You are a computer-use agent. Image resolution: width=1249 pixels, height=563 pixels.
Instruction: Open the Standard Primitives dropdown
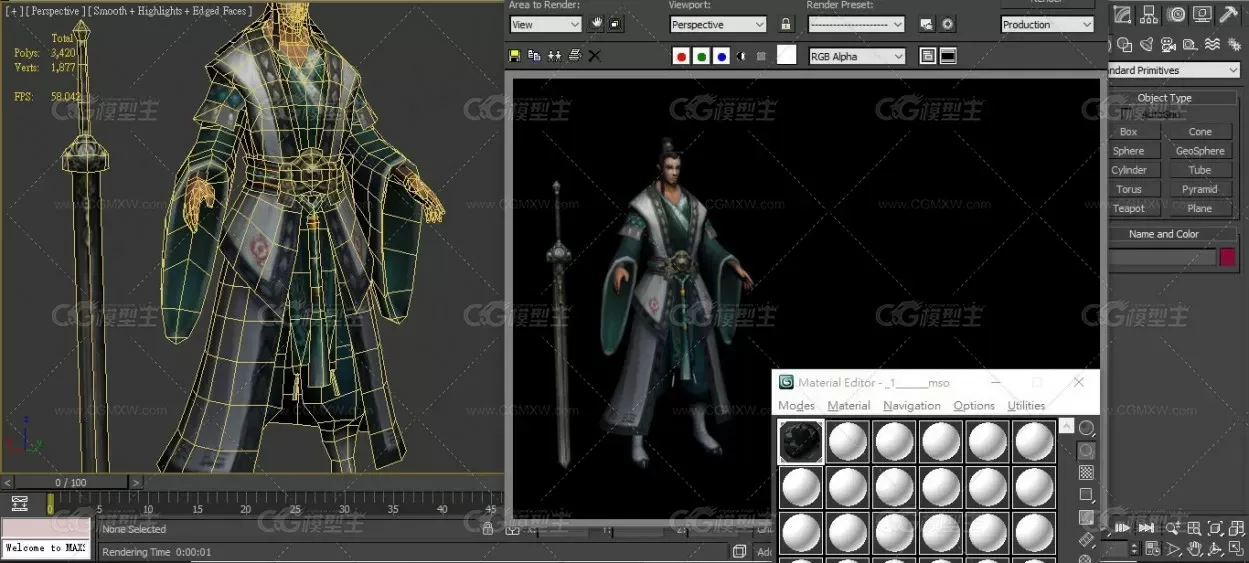pos(1174,70)
